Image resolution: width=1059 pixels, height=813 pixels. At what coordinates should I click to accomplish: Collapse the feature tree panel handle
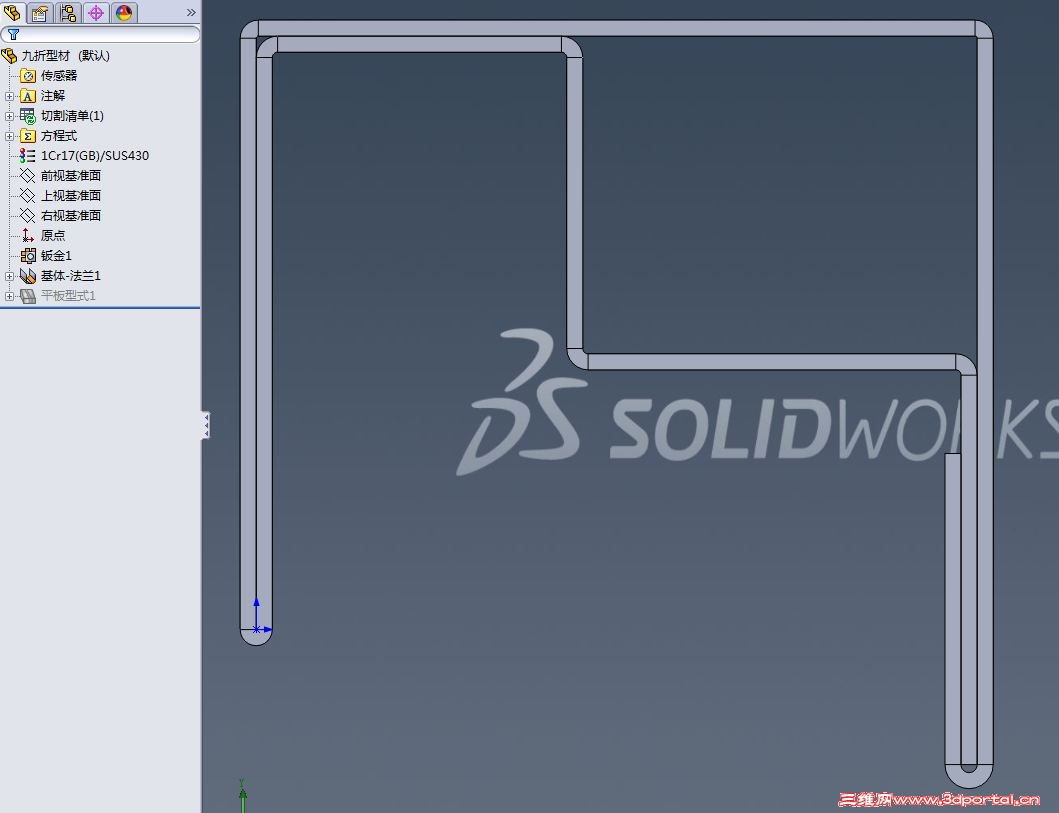coord(205,425)
